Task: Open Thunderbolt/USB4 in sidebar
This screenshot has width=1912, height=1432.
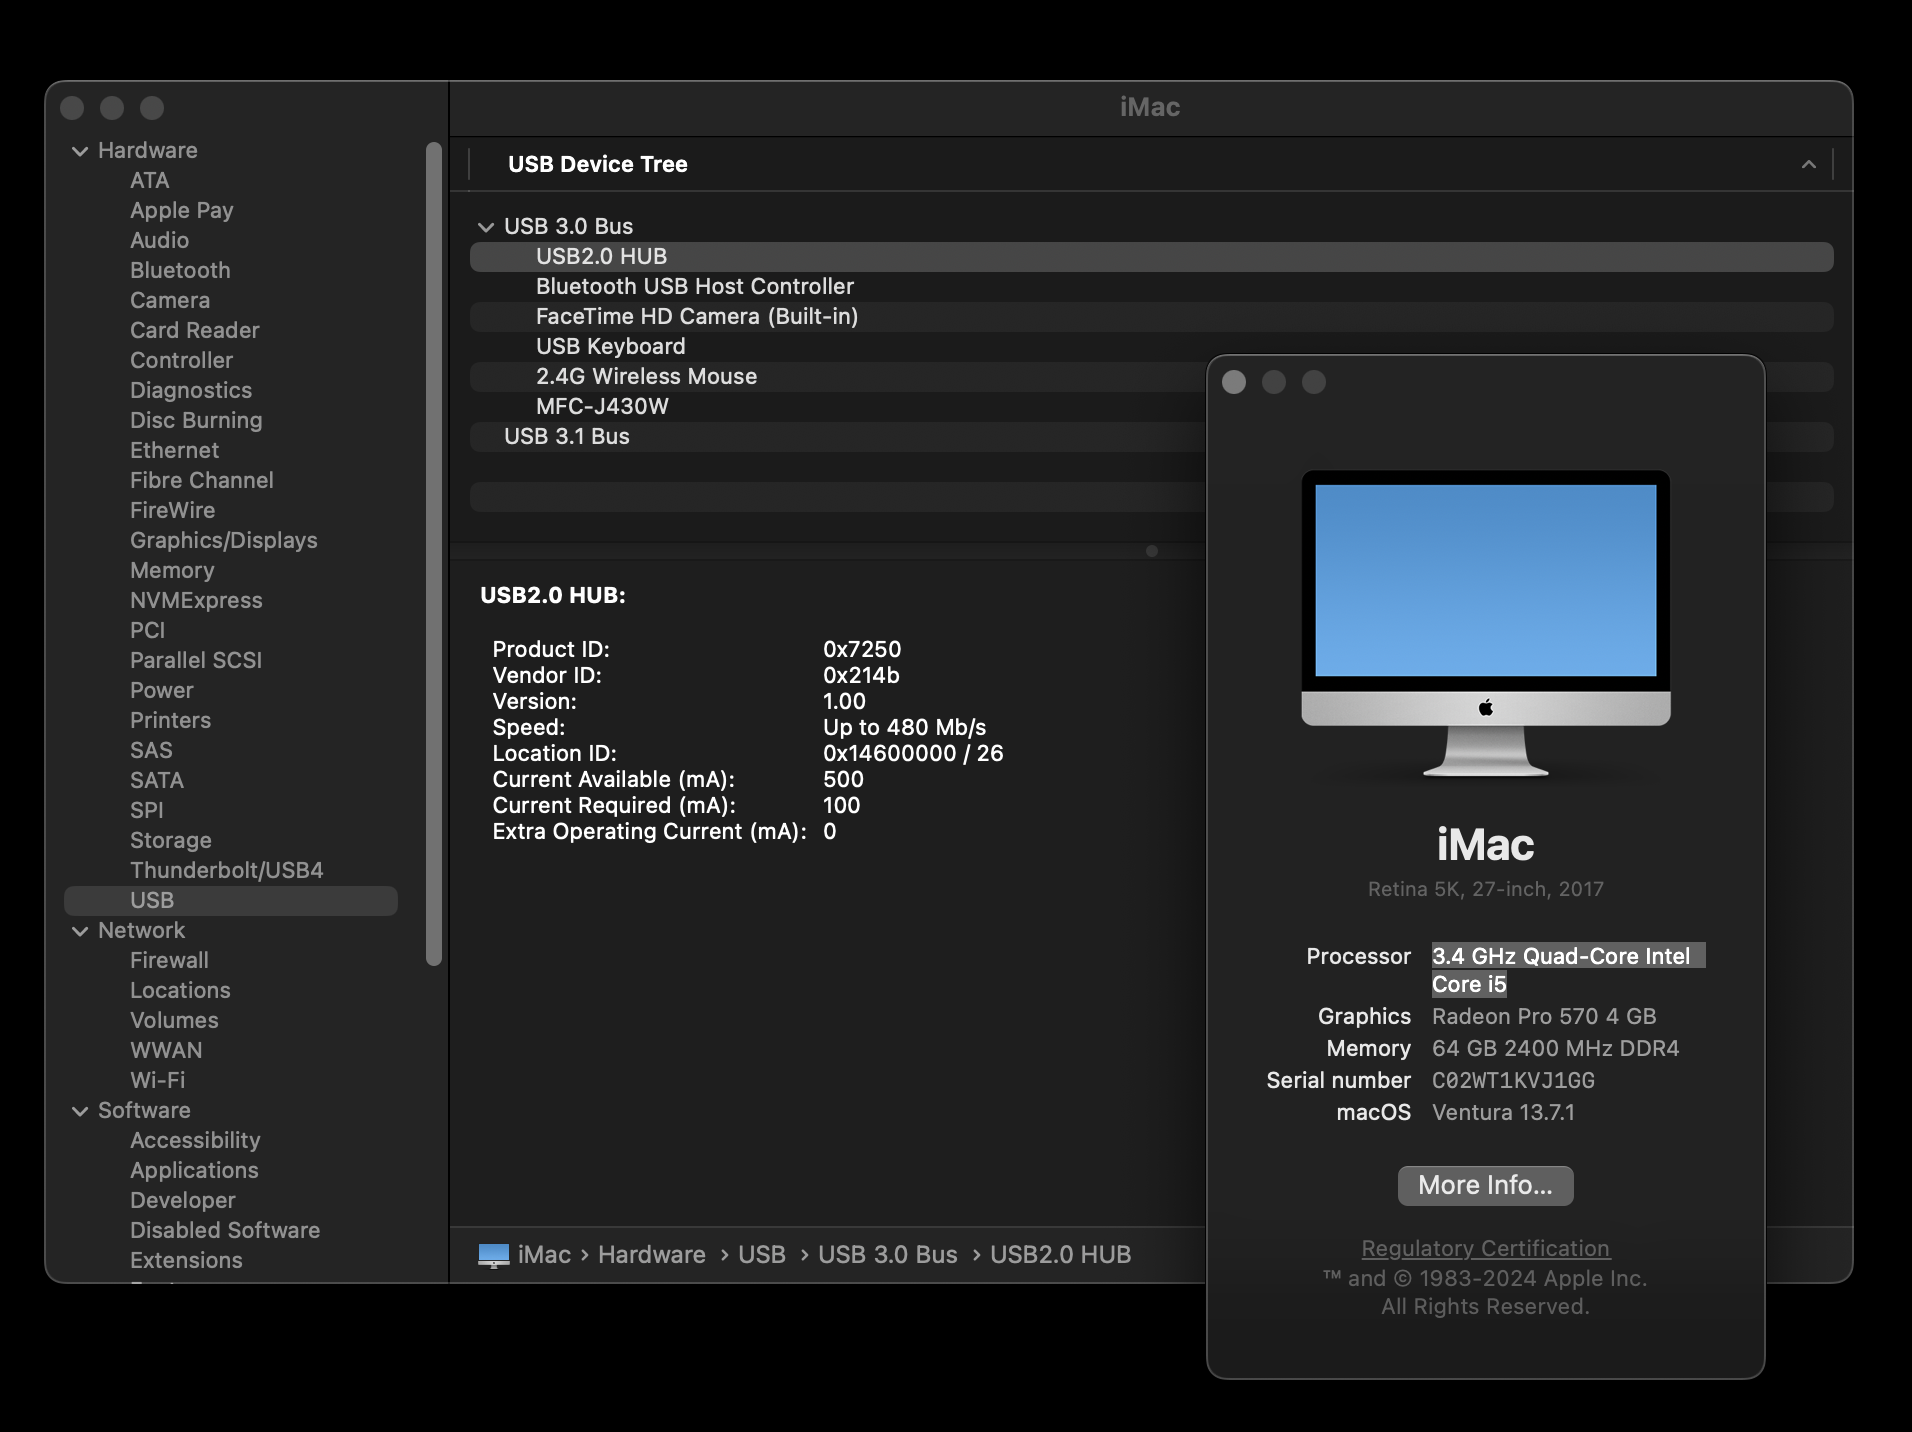Action: [227, 870]
